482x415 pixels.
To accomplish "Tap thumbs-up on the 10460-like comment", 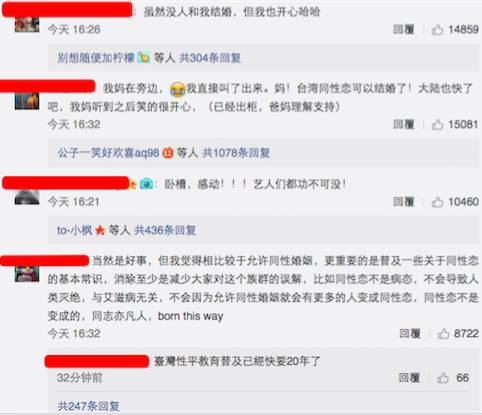I will (x=437, y=202).
